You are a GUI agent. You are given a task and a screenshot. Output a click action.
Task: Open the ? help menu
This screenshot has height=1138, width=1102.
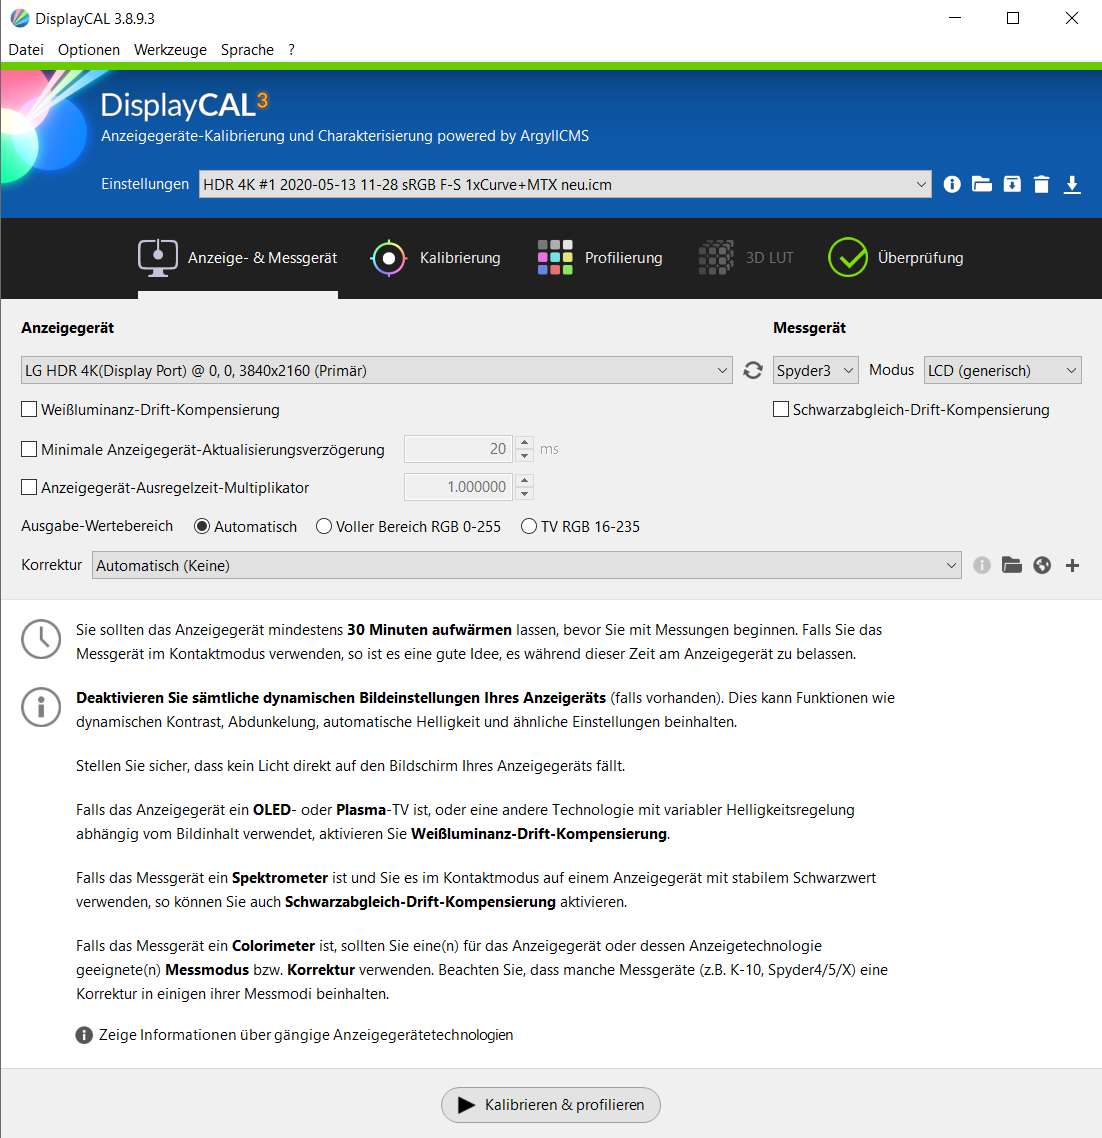click(291, 50)
